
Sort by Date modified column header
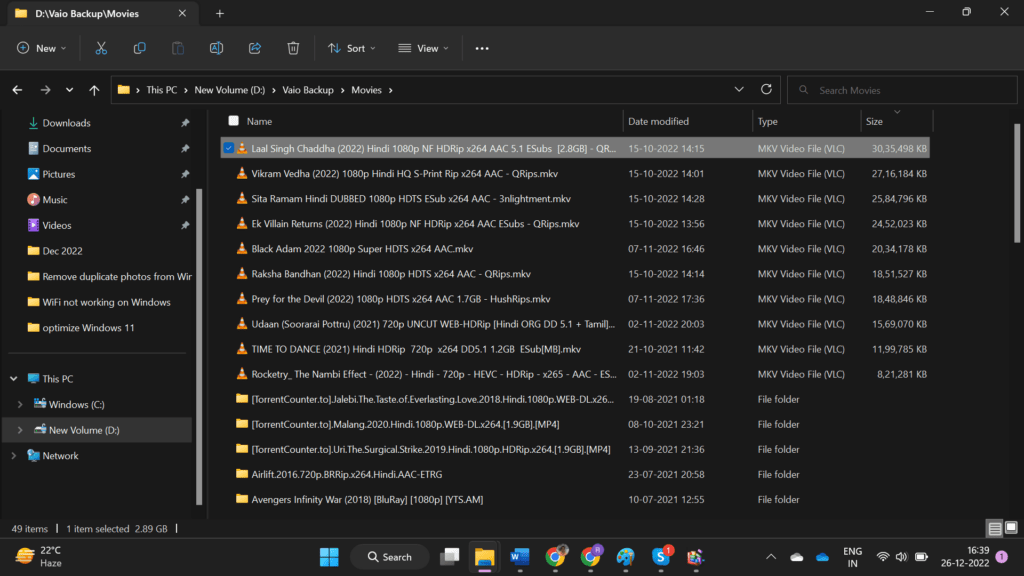658,121
